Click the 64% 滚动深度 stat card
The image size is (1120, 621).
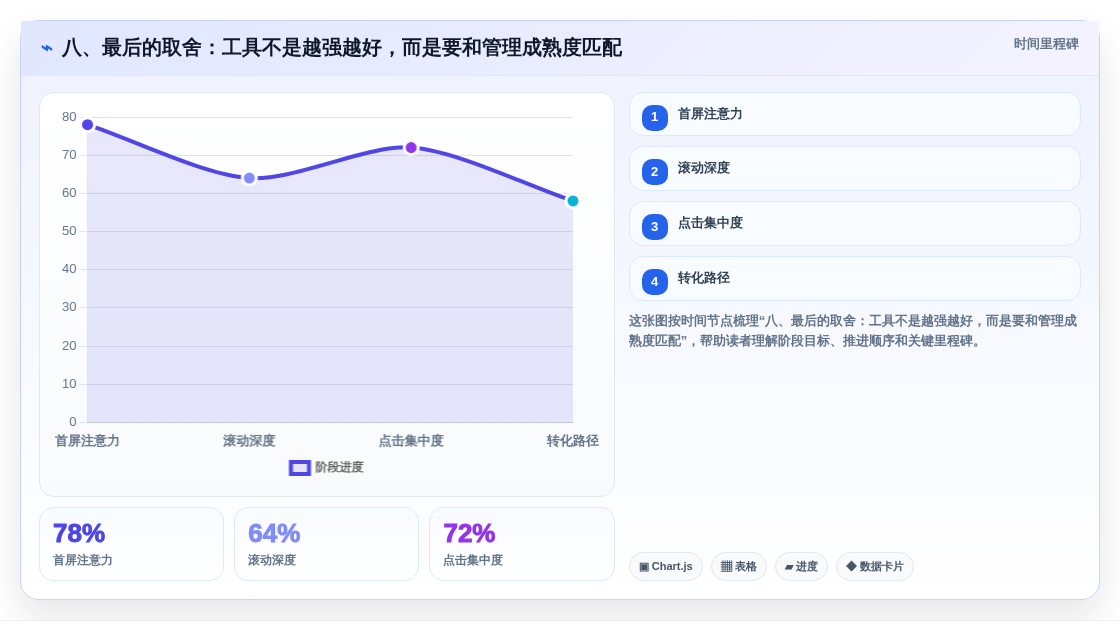(326, 544)
